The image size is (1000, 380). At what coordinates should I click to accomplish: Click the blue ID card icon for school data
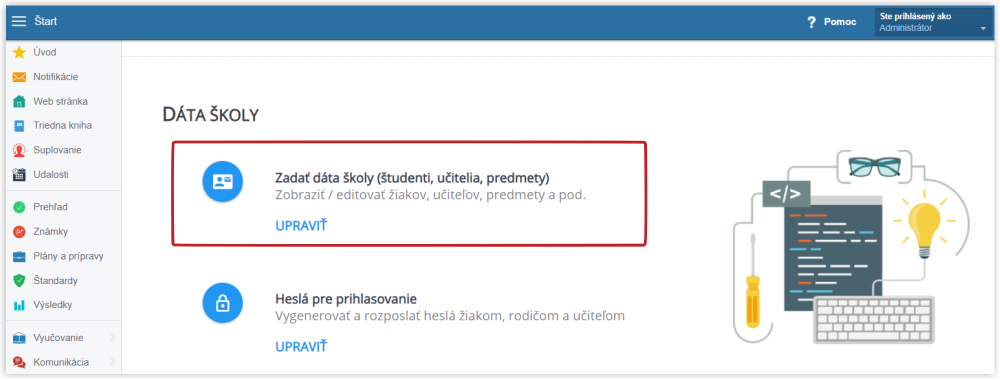click(x=223, y=182)
